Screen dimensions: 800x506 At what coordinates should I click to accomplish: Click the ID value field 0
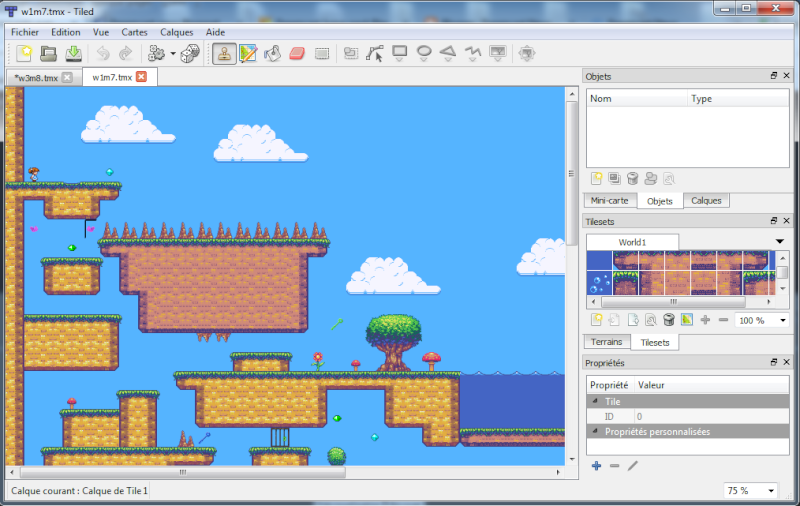pos(711,416)
